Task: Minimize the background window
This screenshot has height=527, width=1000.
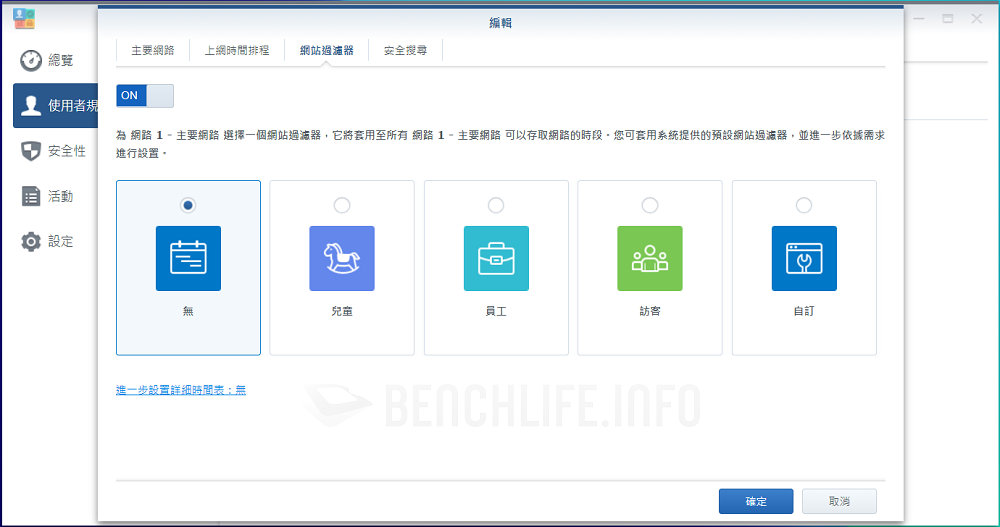Action: pos(919,19)
